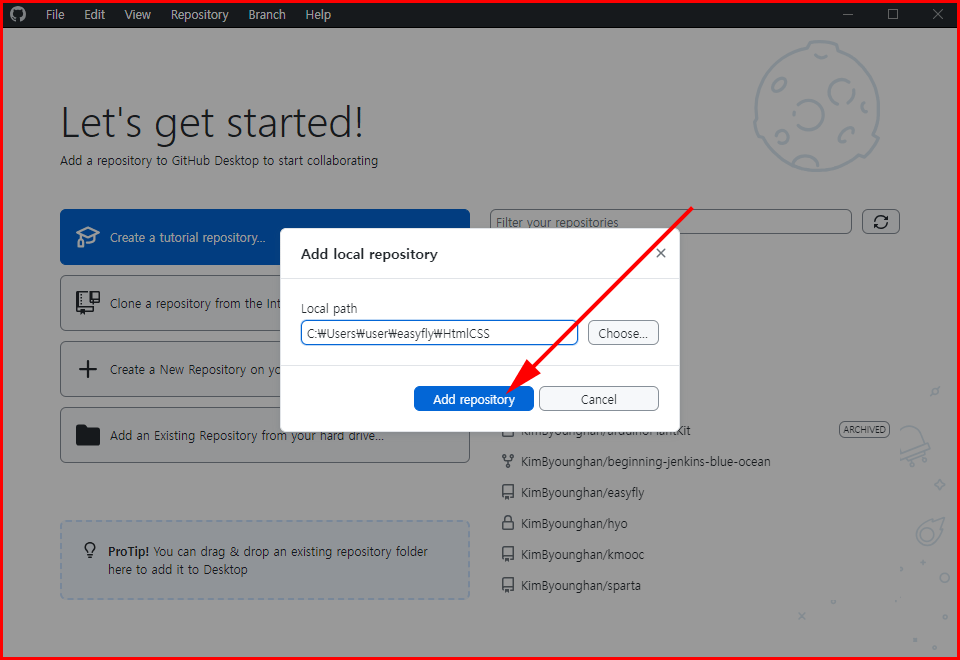Open the Edit menu
This screenshot has width=960, height=660.
[94, 15]
